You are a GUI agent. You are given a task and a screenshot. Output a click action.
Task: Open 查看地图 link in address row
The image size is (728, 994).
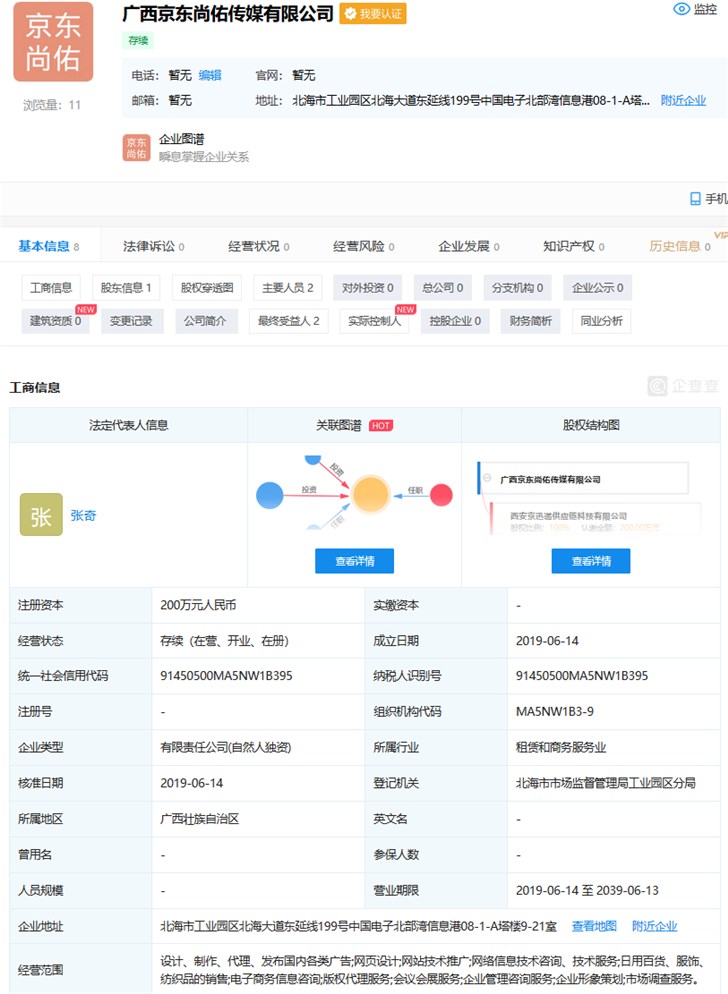click(596, 926)
